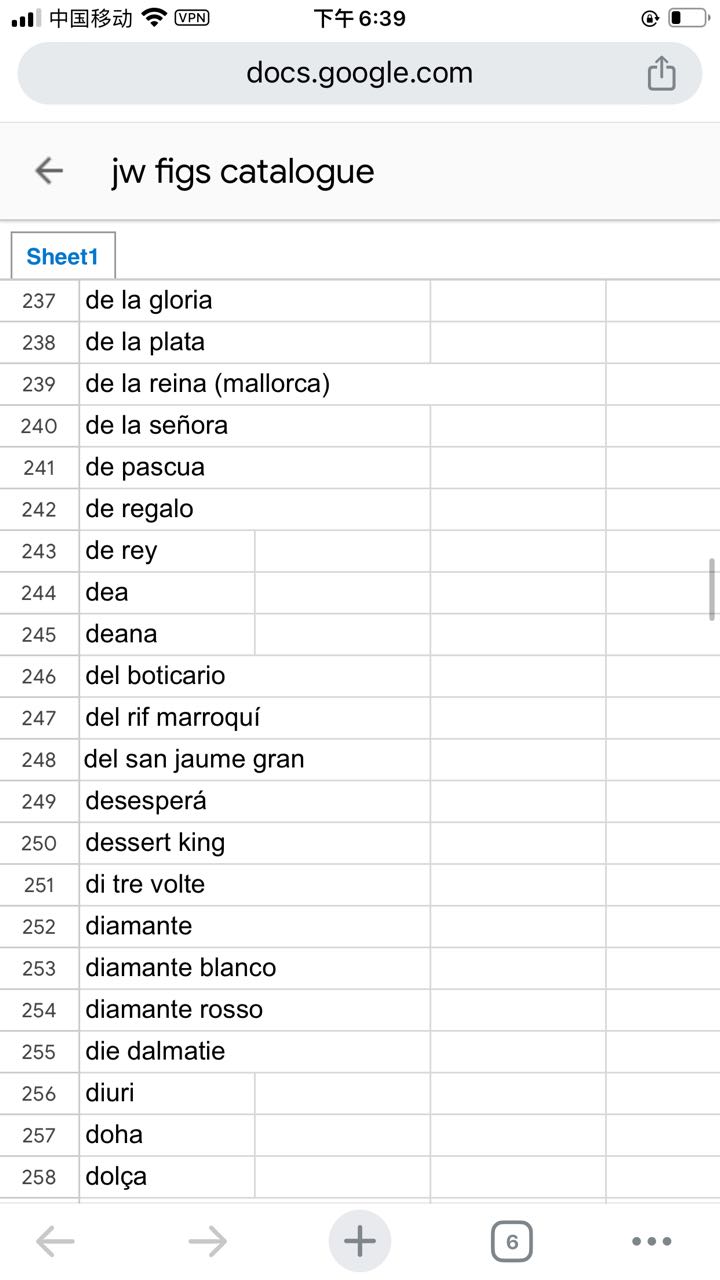The height and width of the screenshot is (1280, 720).
Task: Tap browser forward arrow in bottom toolbar
Action: (208, 1242)
